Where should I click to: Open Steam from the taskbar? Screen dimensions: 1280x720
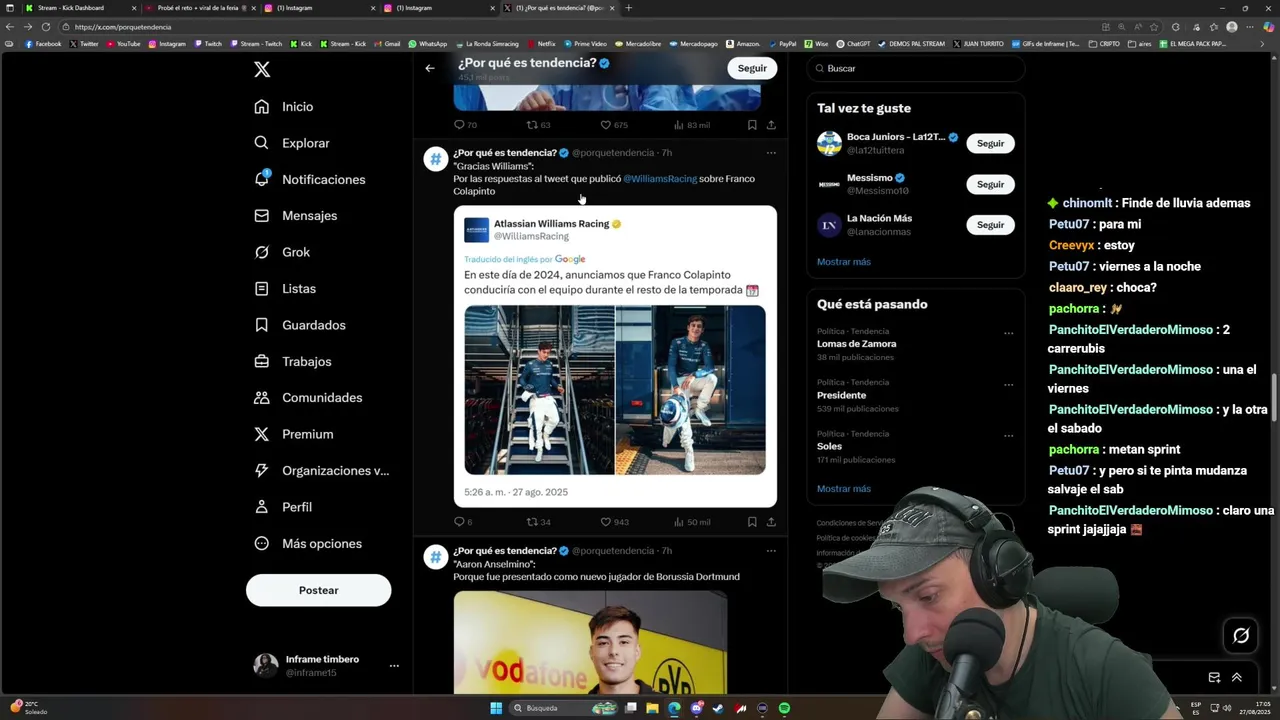[x=718, y=708]
